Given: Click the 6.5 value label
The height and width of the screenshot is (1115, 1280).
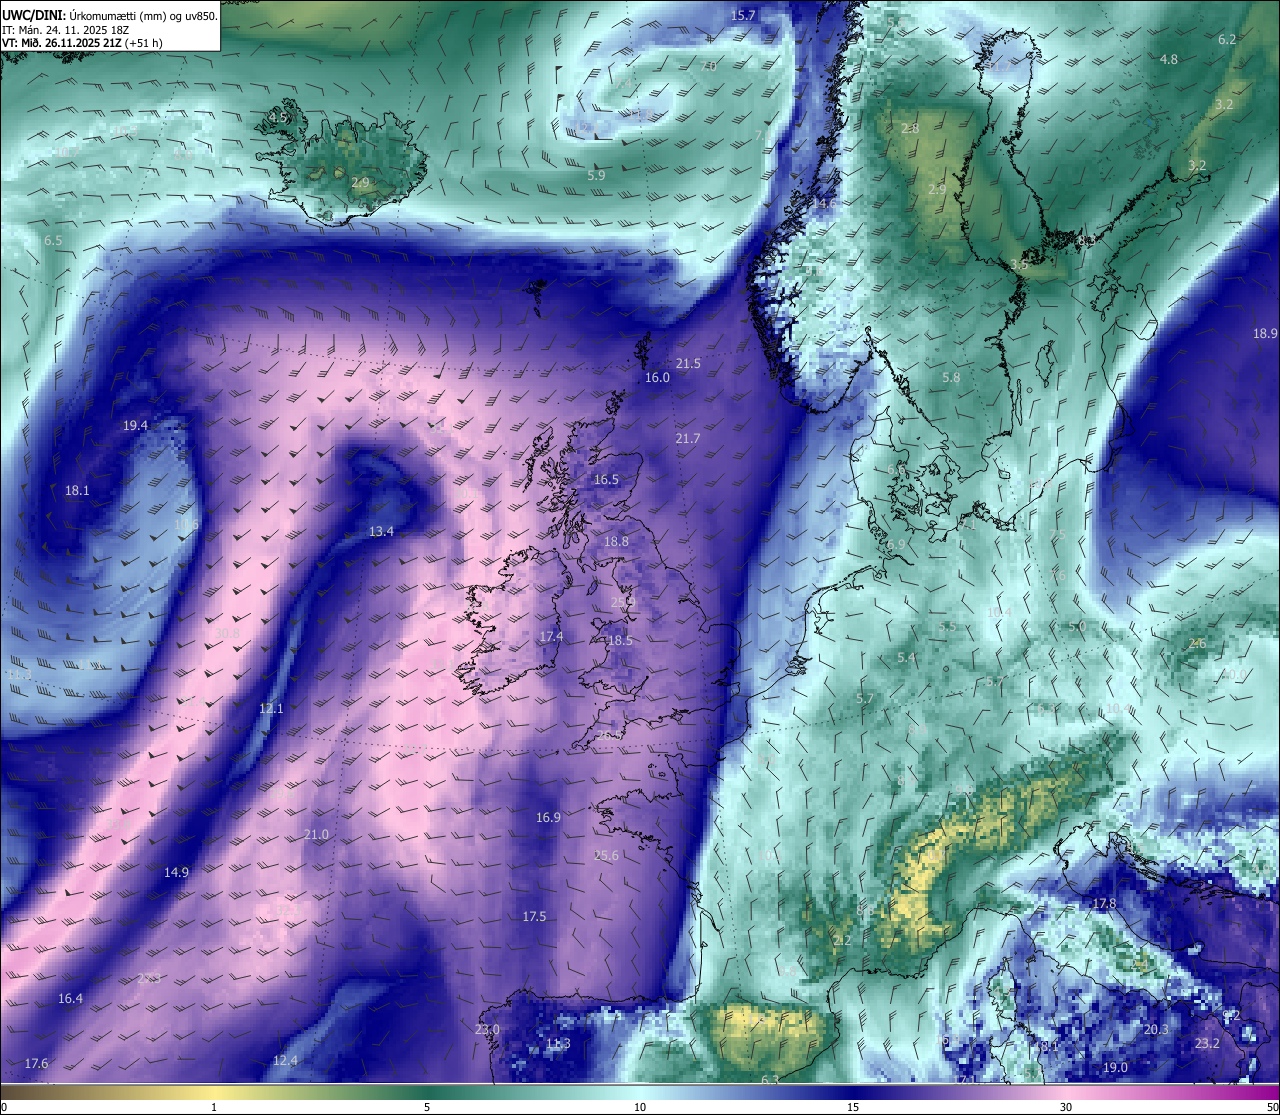Looking at the screenshot, I should pos(53,240).
